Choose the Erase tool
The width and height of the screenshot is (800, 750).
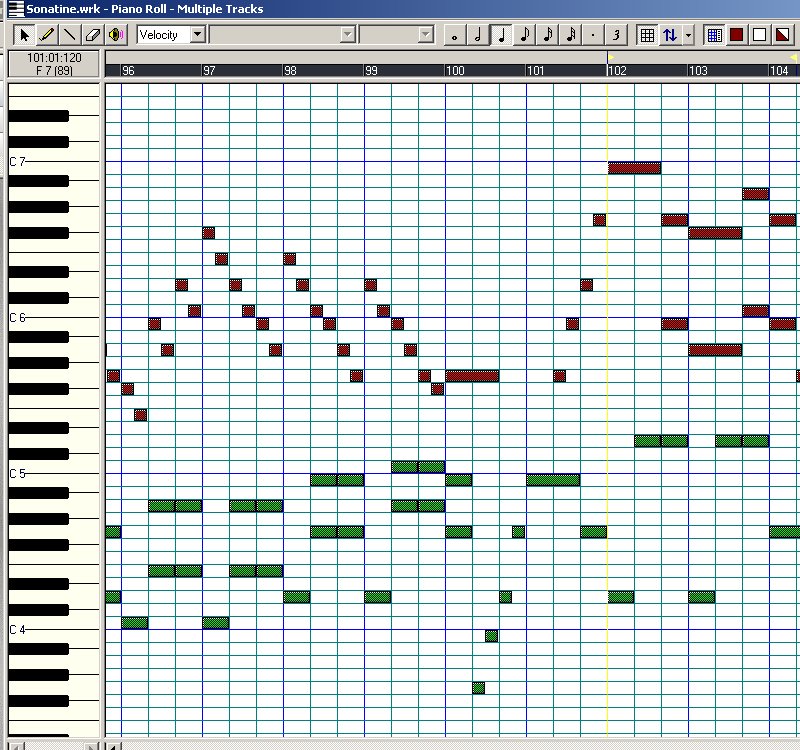coord(90,34)
